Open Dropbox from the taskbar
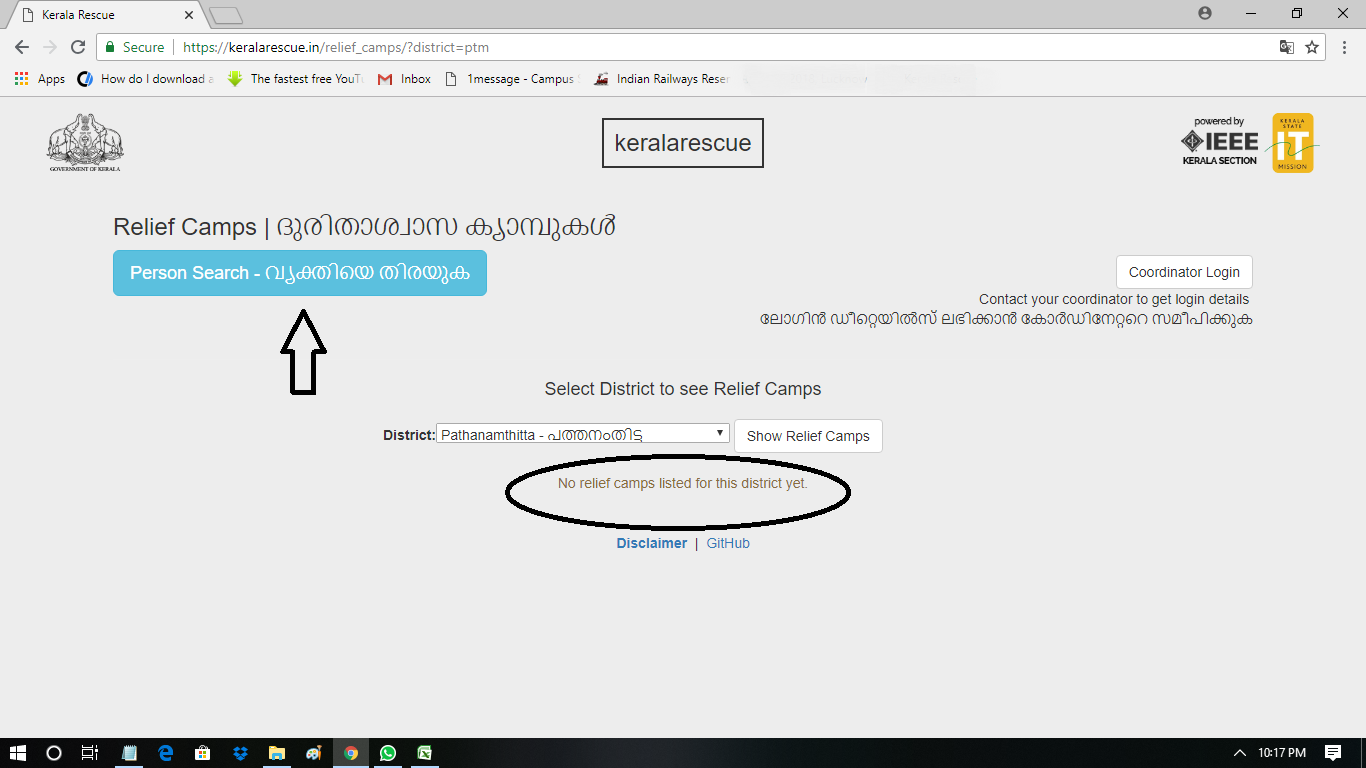Viewport: 1366px width, 768px height. click(x=240, y=753)
